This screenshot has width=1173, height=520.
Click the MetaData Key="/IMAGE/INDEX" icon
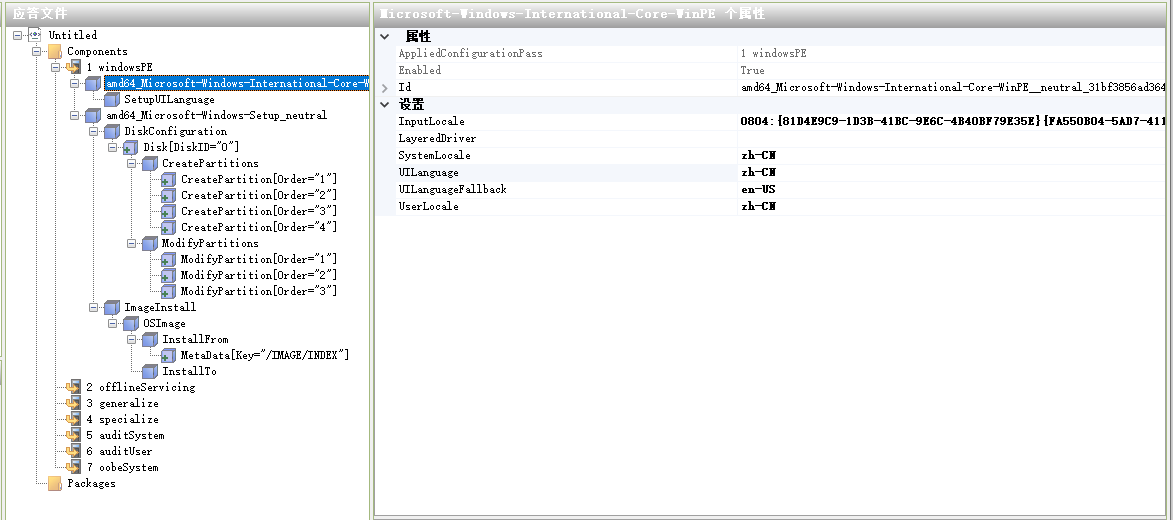168,355
